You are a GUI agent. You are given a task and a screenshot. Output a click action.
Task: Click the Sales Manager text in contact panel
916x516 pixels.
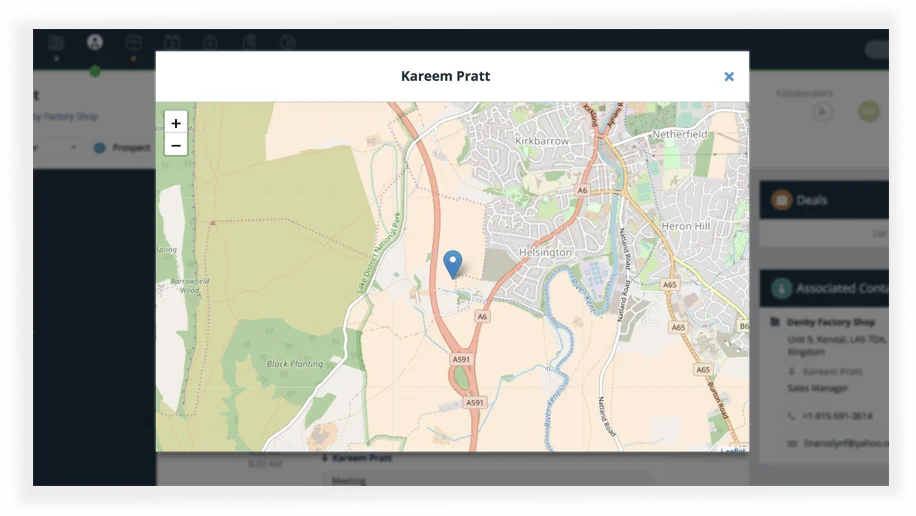[x=817, y=388]
